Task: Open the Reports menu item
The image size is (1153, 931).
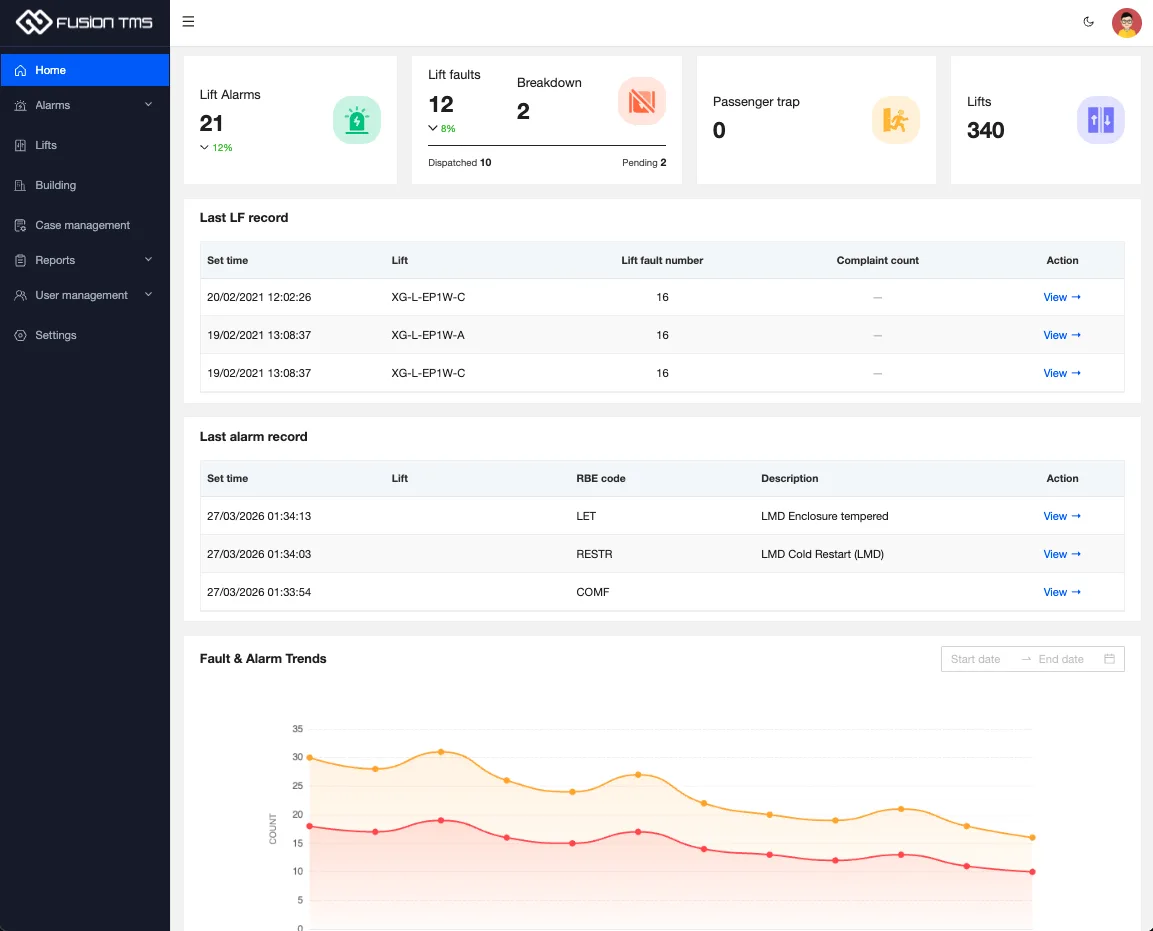Action: (85, 260)
